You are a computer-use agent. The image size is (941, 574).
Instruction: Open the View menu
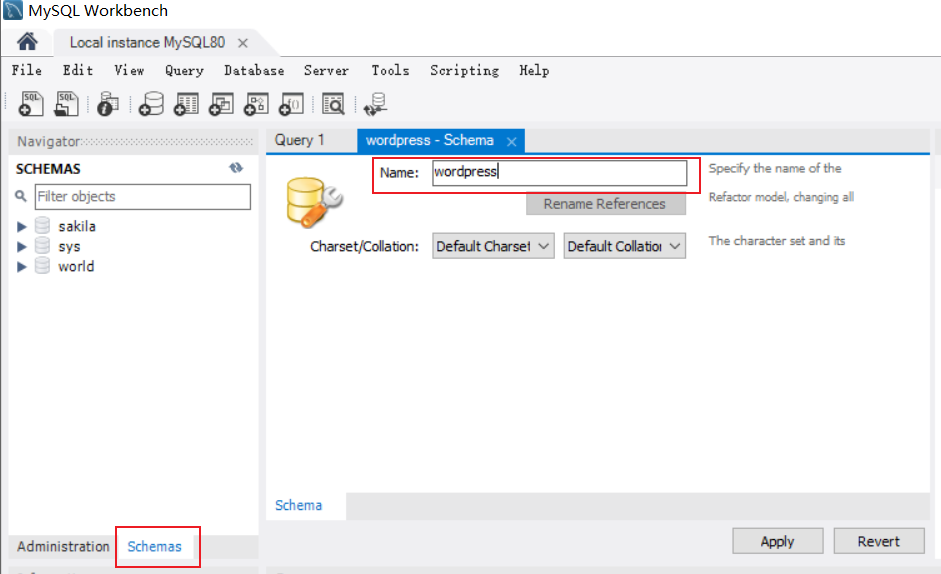tap(129, 70)
